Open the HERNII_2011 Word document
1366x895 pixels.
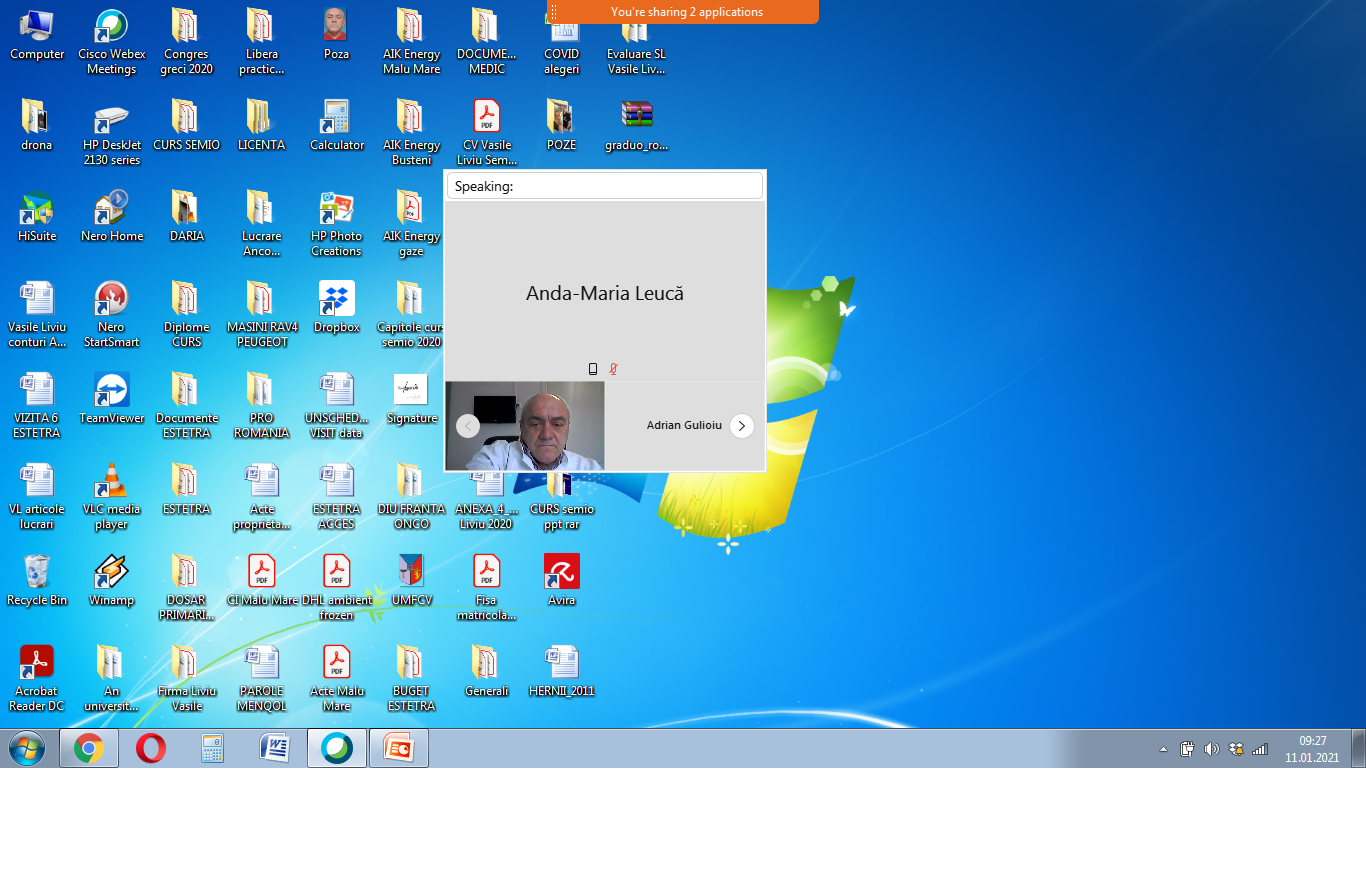tap(562, 671)
